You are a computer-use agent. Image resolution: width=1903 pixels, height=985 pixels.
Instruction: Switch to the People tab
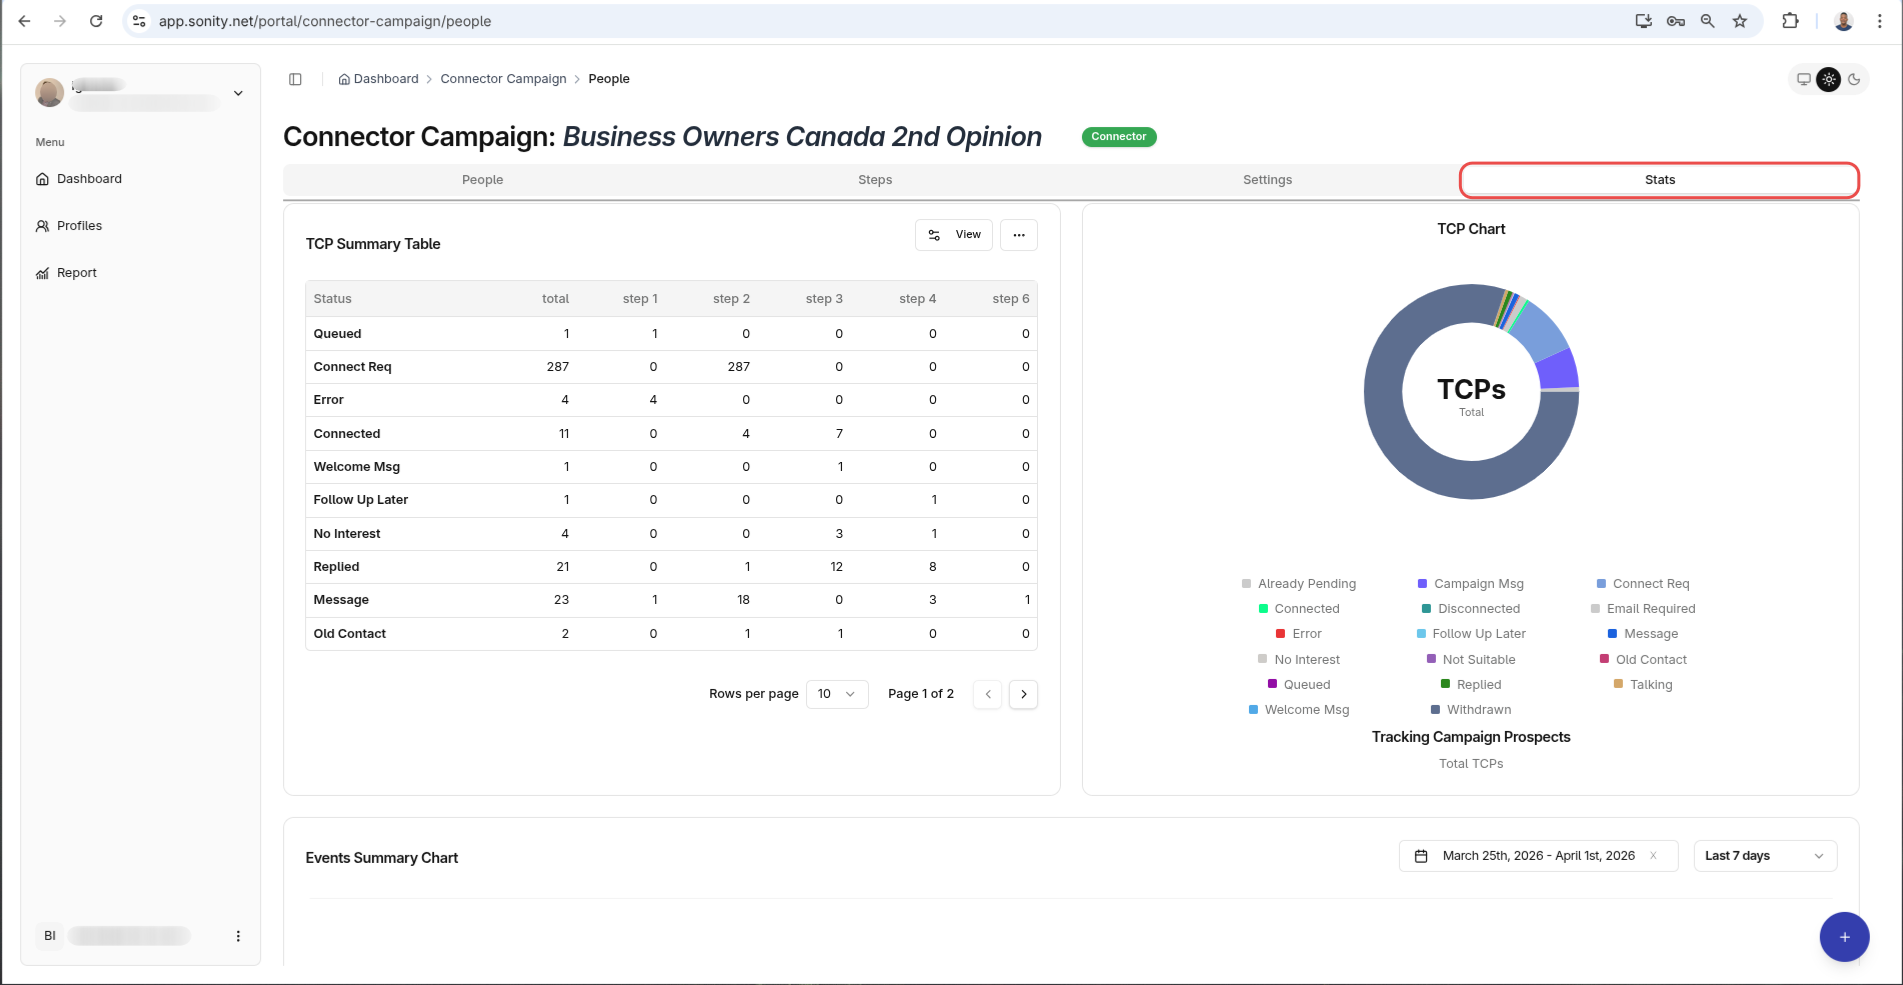(482, 180)
